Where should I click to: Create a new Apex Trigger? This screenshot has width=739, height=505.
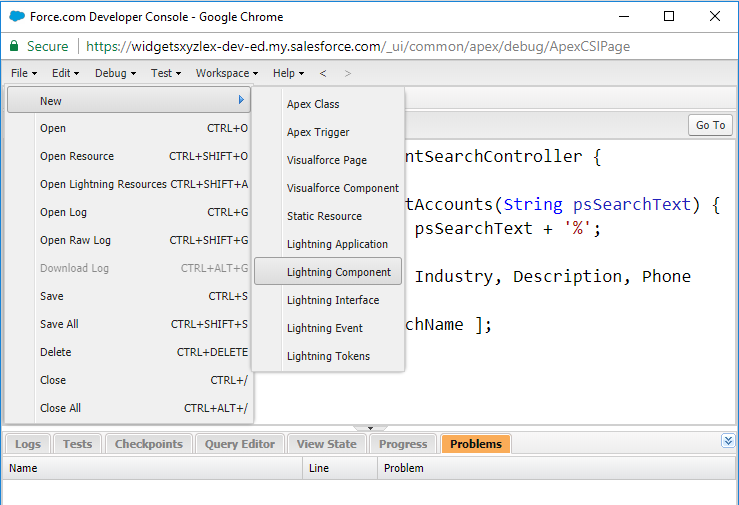click(x=328, y=132)
